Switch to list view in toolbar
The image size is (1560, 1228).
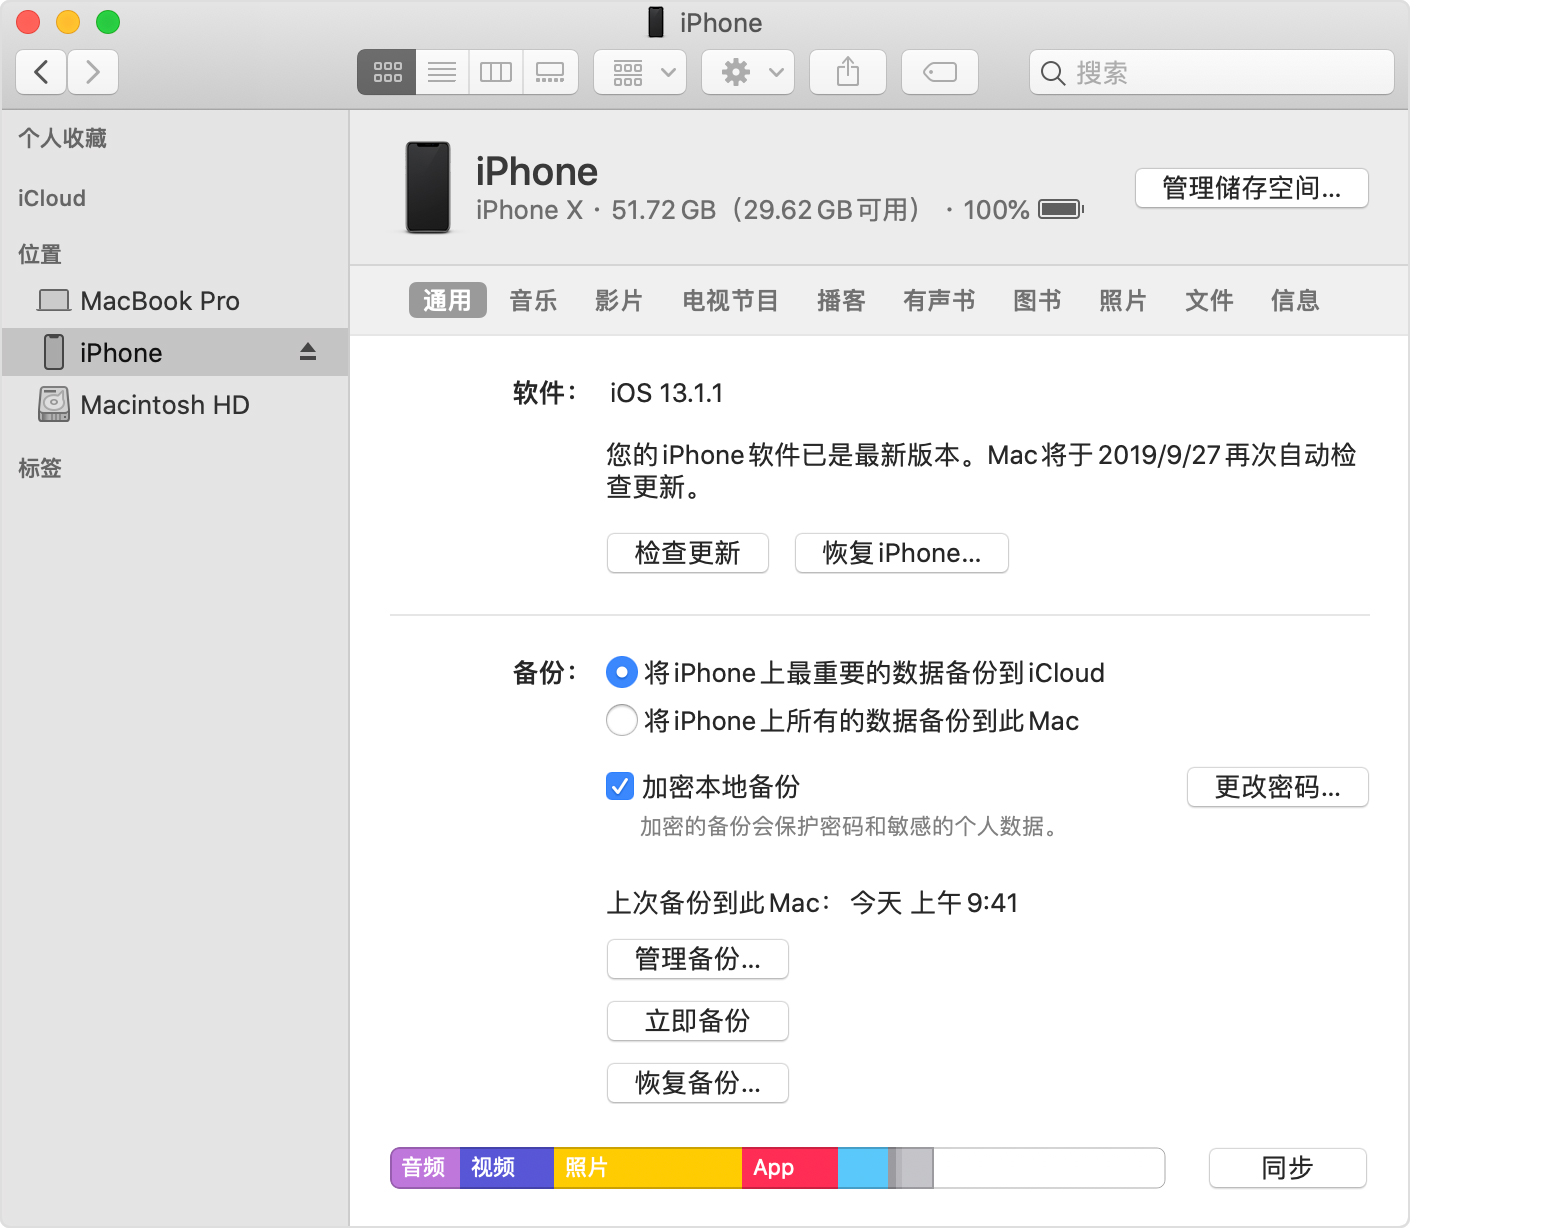pyautogui.click(x=442, y=72)
